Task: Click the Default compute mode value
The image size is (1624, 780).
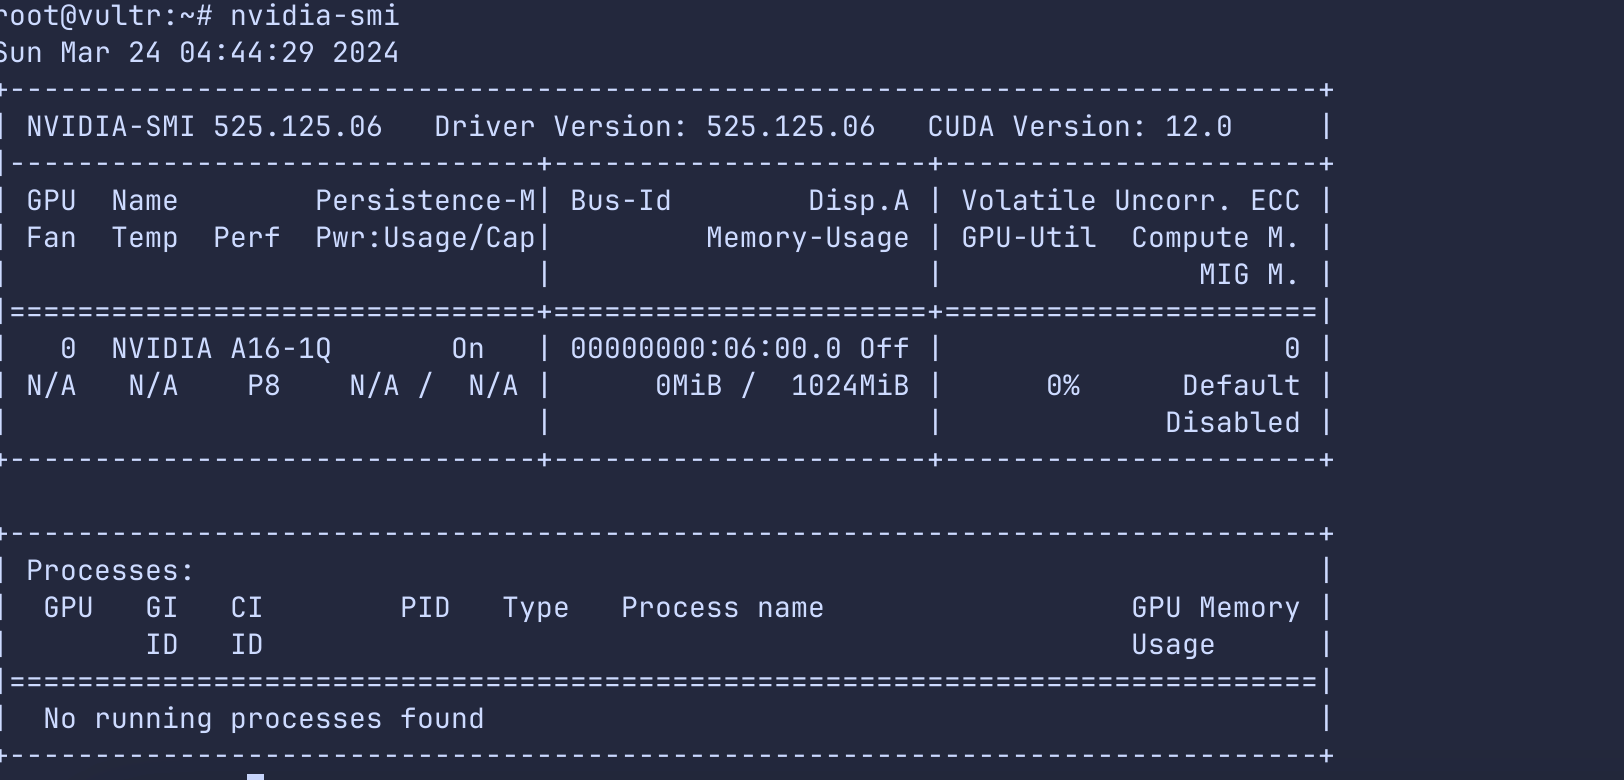Action: (x=1240, y=386)
